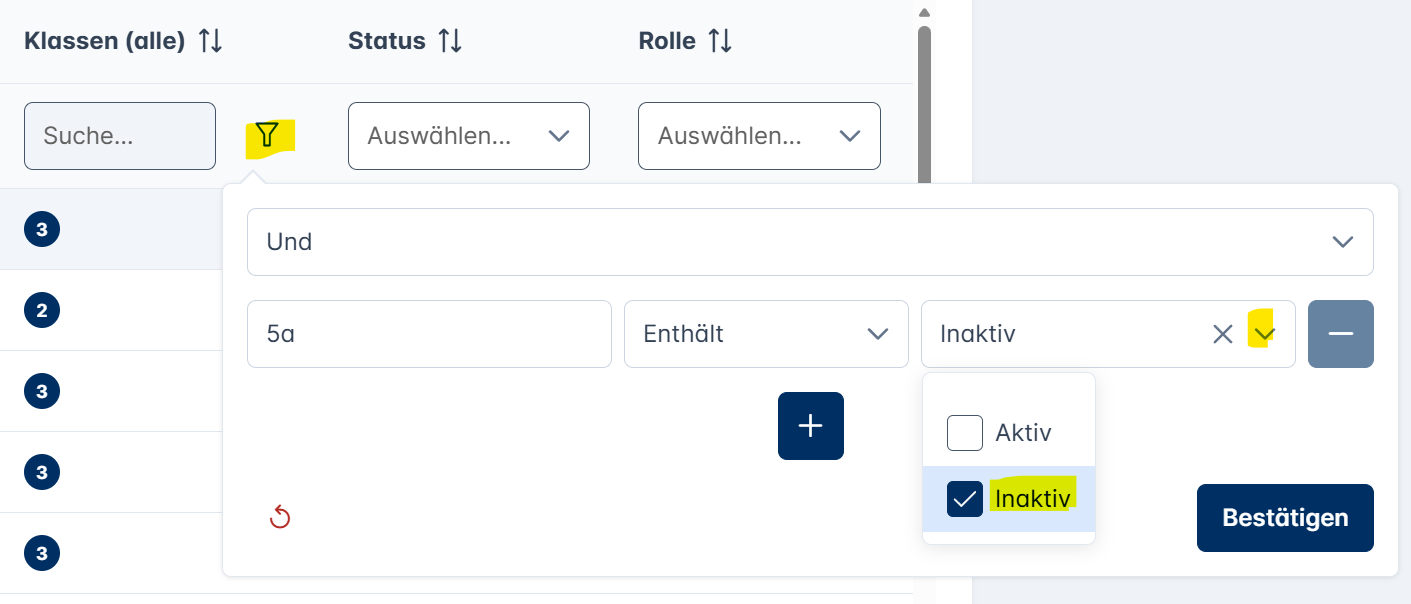The image size is (1411, 604).
Task: Click the Suche... search field
Action: click(x=120, y=136)
